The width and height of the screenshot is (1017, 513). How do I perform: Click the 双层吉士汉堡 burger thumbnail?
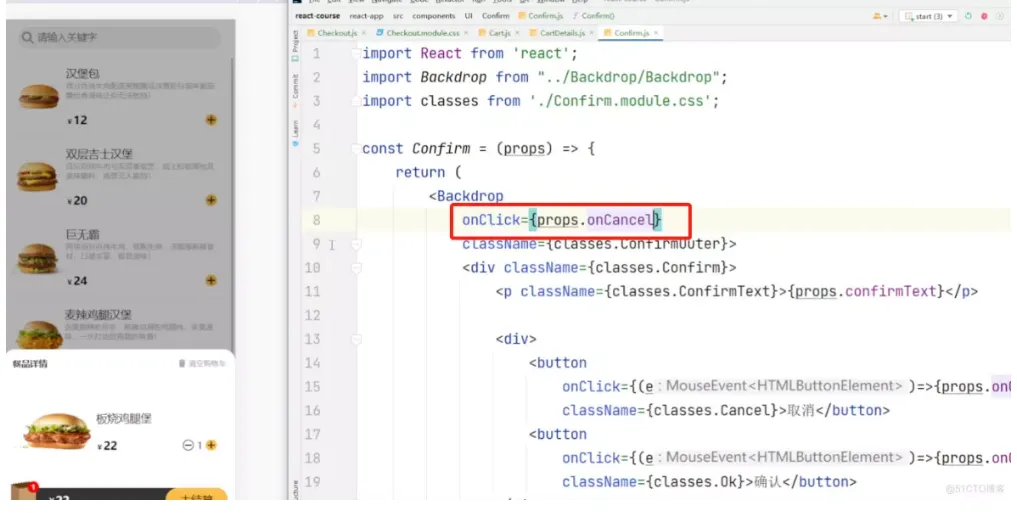[x=37, y=176]
